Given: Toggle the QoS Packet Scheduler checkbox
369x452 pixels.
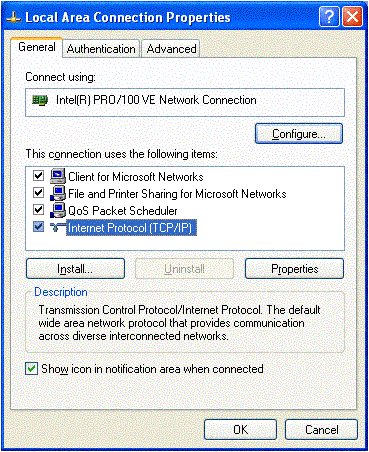Looking at the screenshot, I should (38, 210).
